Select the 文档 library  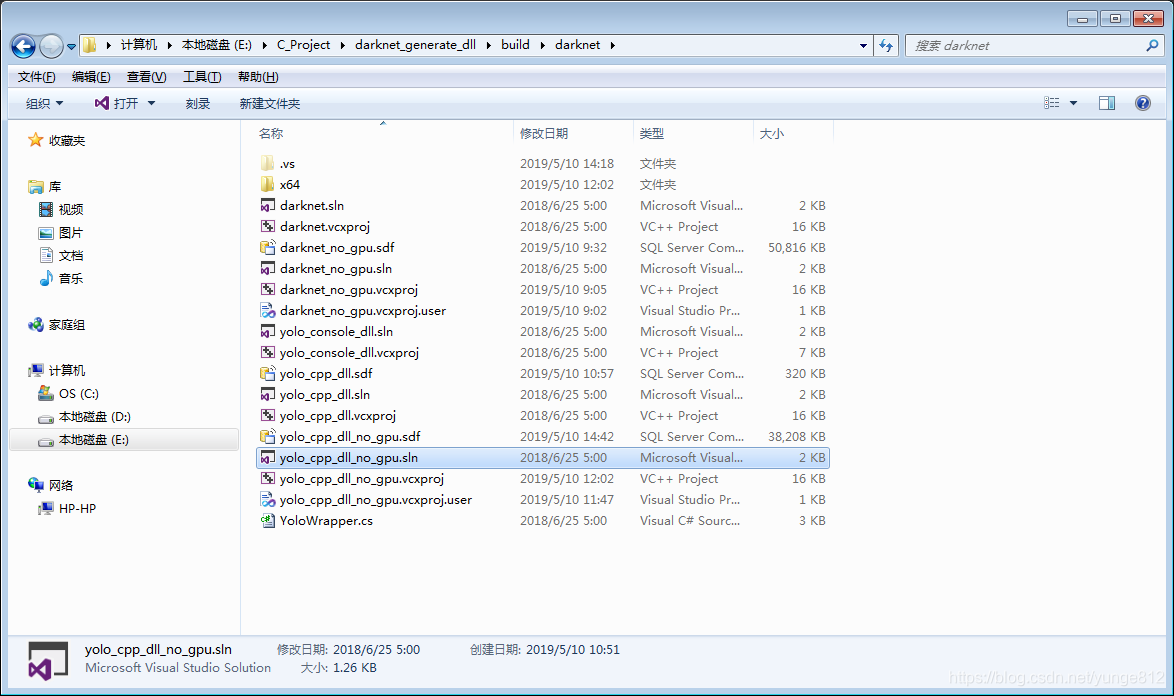(x=70, y=256)
